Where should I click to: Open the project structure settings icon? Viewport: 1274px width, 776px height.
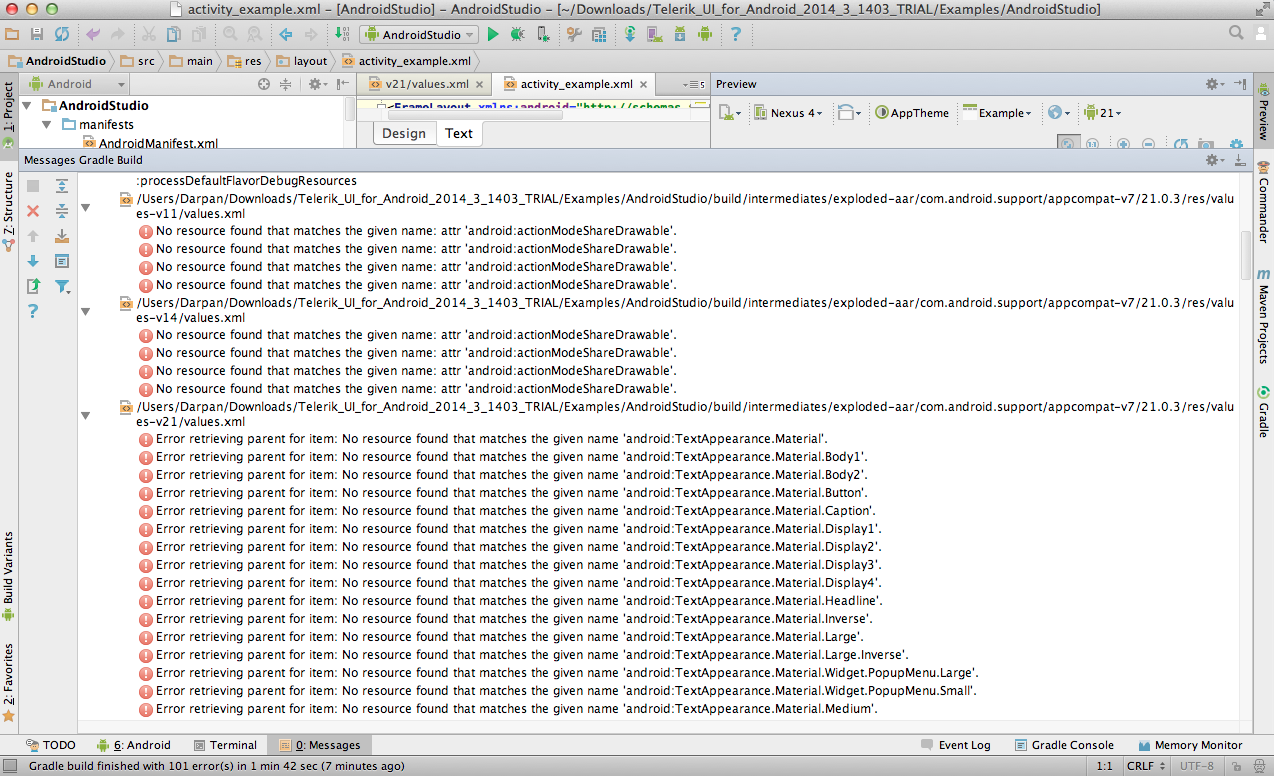pyautogui.click(x=598, y=34)
